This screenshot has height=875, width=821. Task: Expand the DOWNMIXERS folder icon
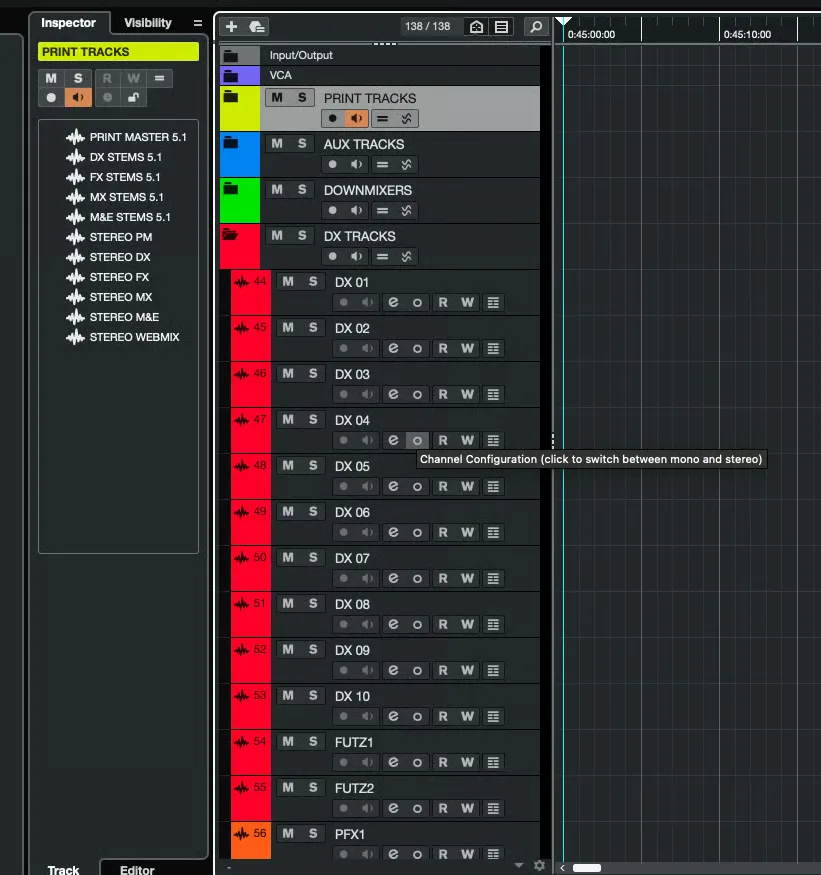click(231, 189)
